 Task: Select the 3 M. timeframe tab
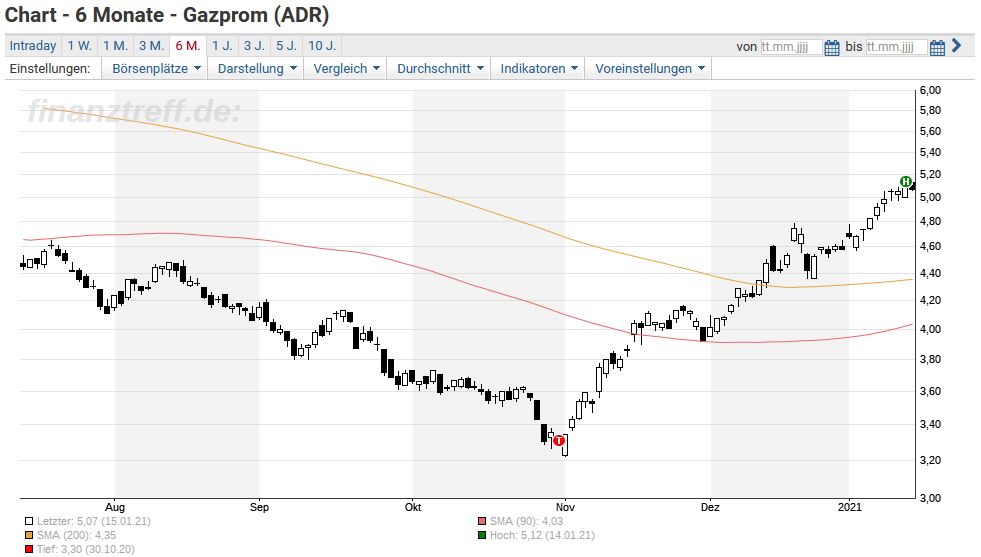[x=151, y=46]
